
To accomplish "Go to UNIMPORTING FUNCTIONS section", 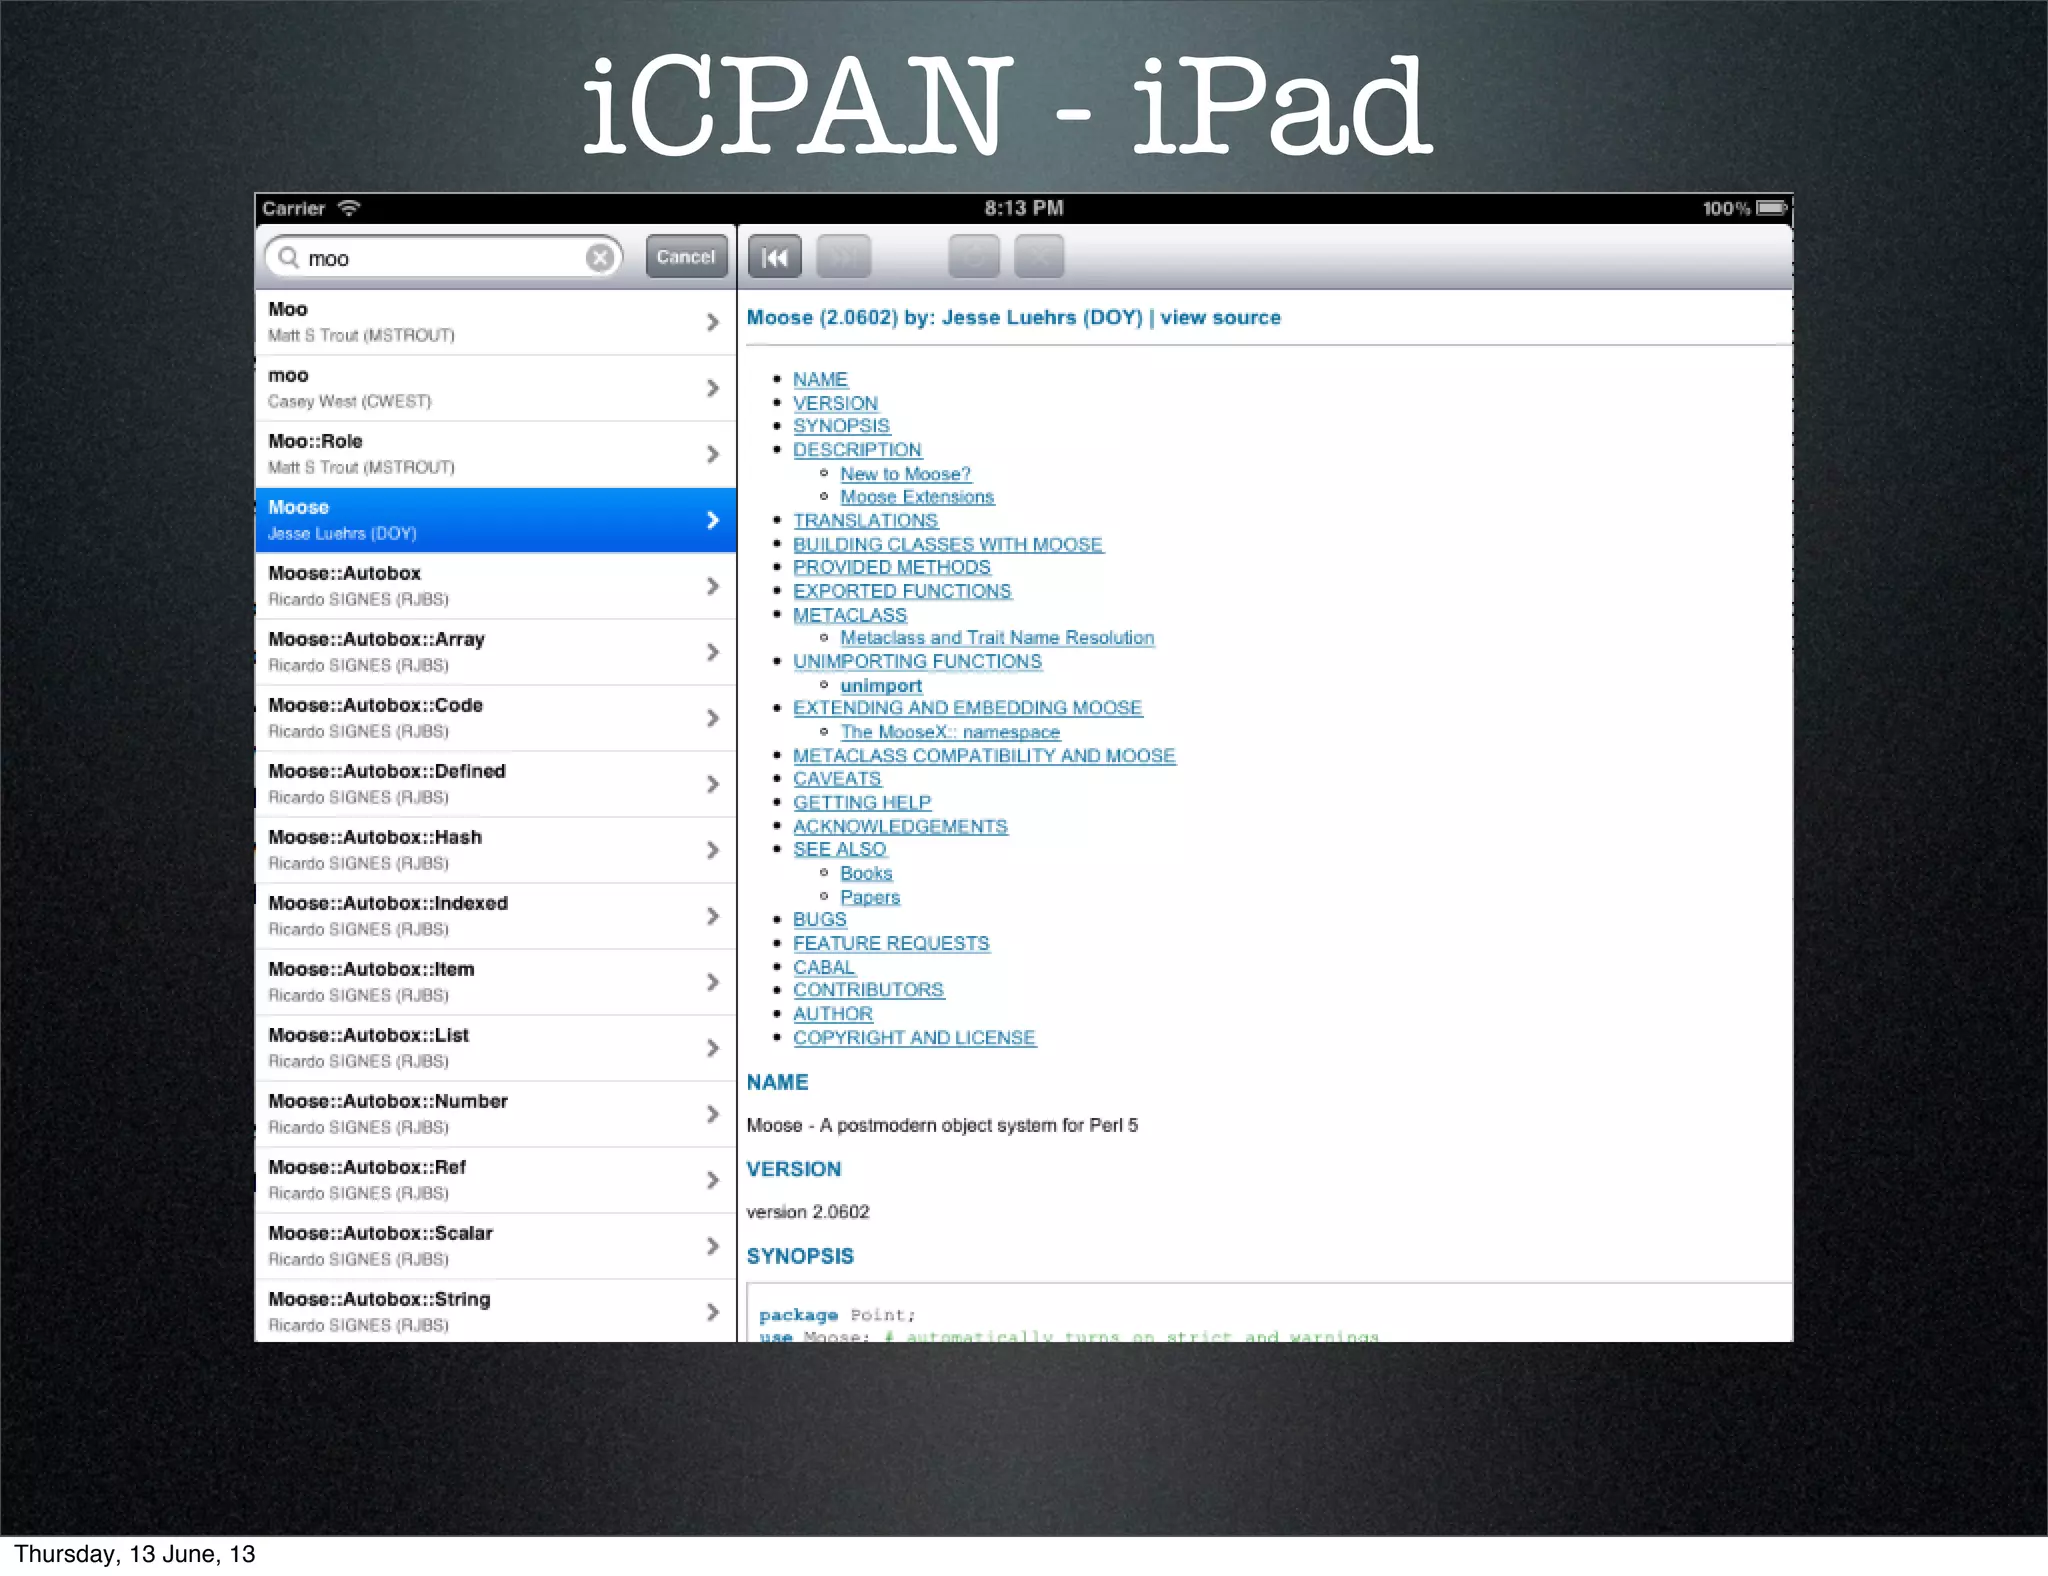I will click(917, 662).
